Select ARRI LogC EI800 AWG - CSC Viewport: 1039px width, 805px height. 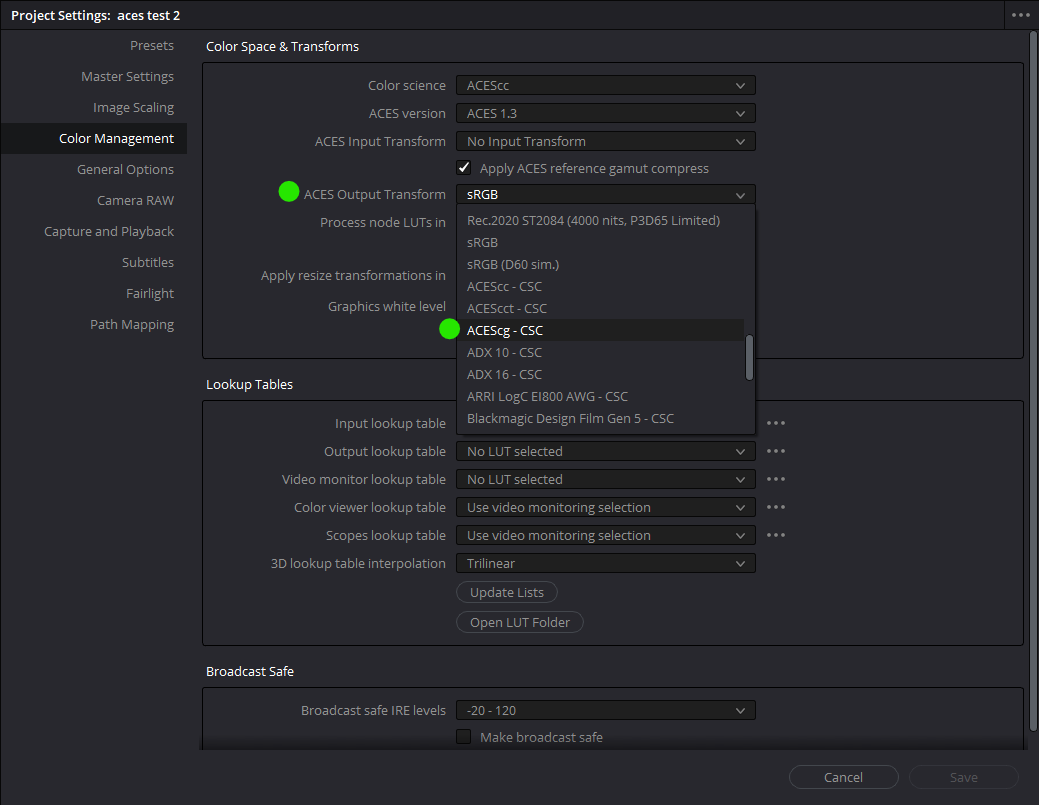(x=600, y=396)
